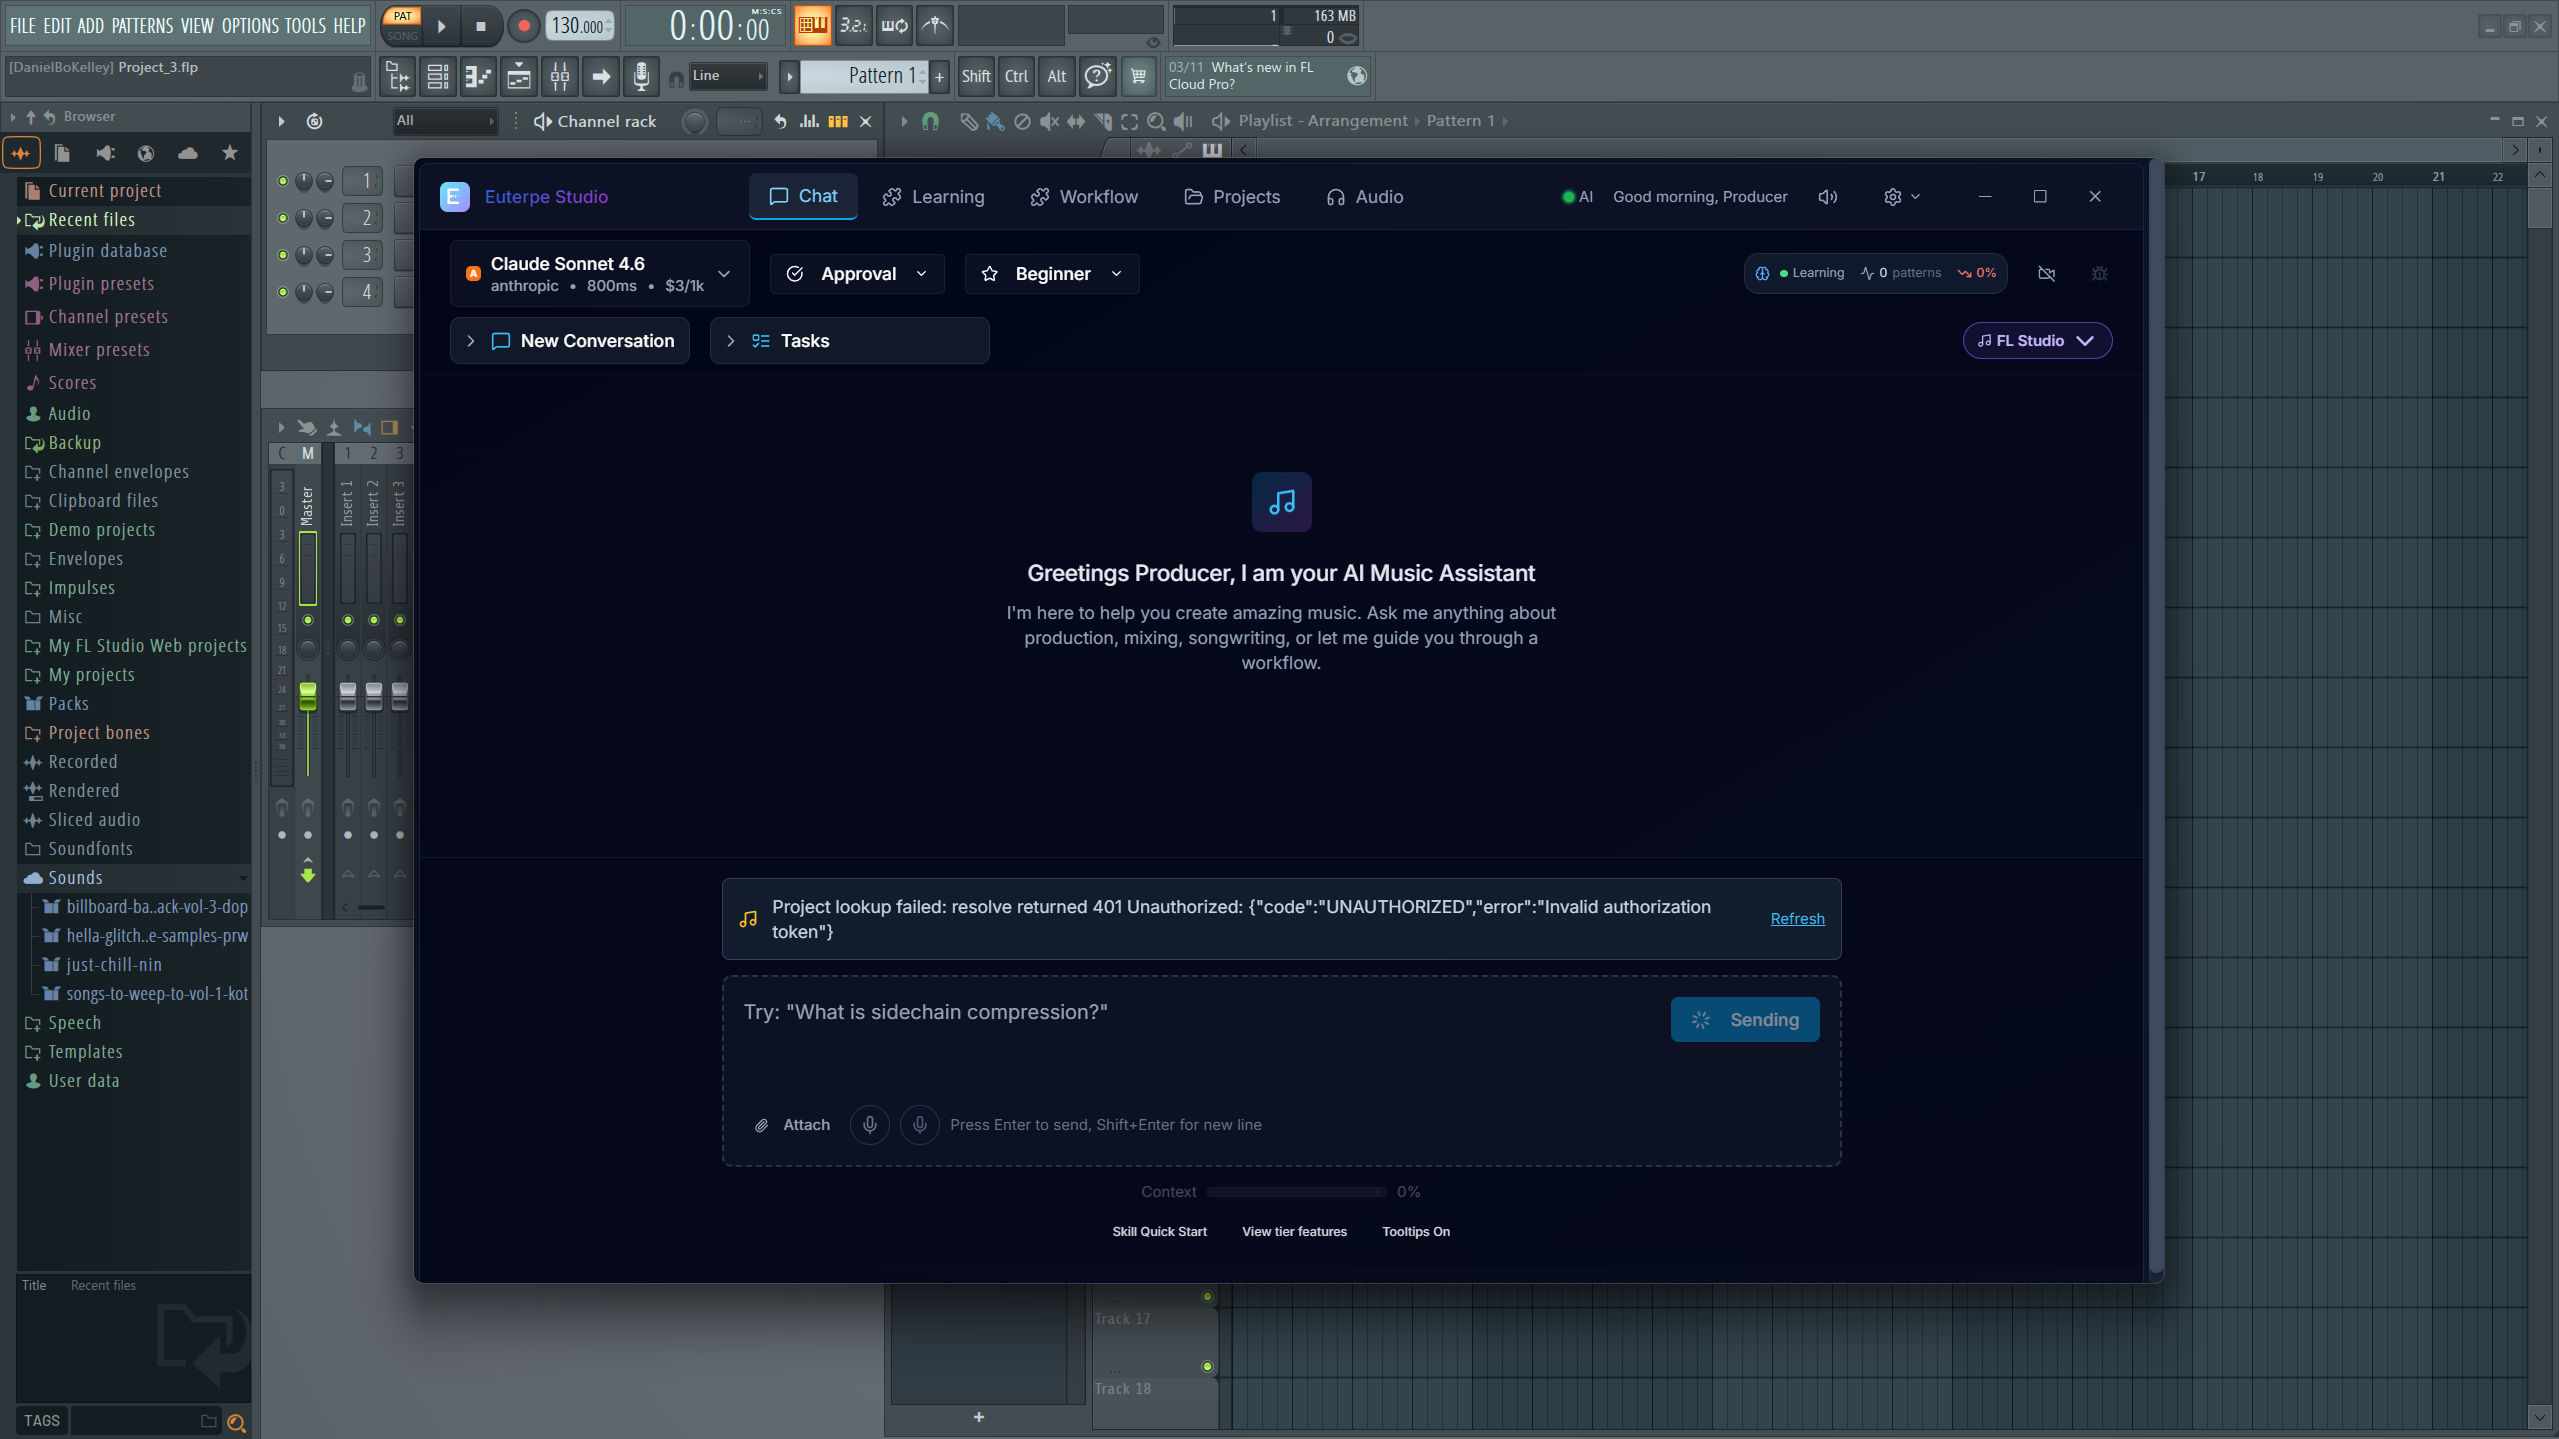Click the Sending button
Image resolution: width=2559 pixels, height=1439 pixels.
(x=1745, y=1020)
